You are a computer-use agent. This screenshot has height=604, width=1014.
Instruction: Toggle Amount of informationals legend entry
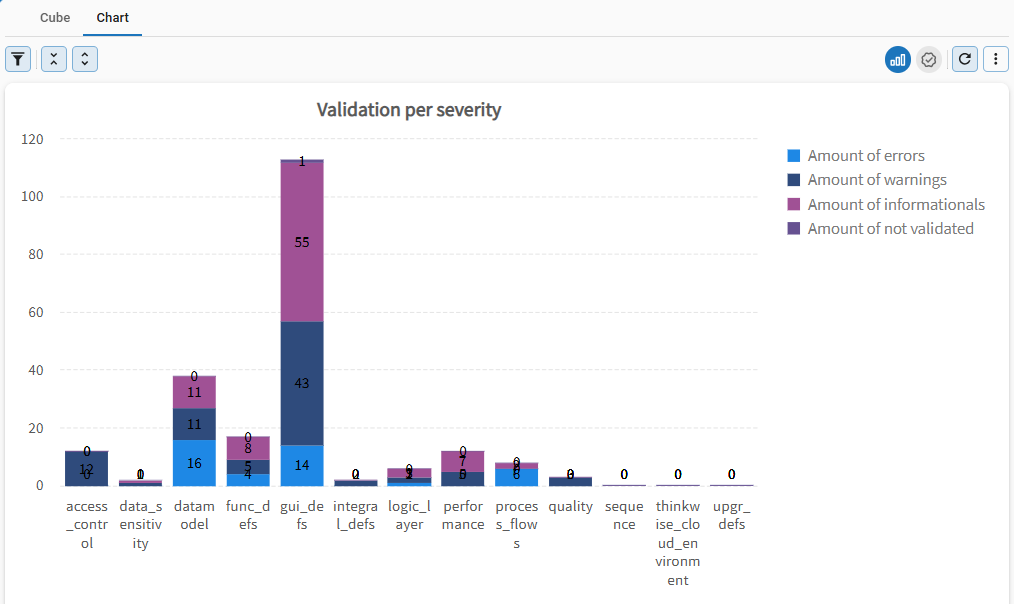pyautogui.click(x=886, y=204)
